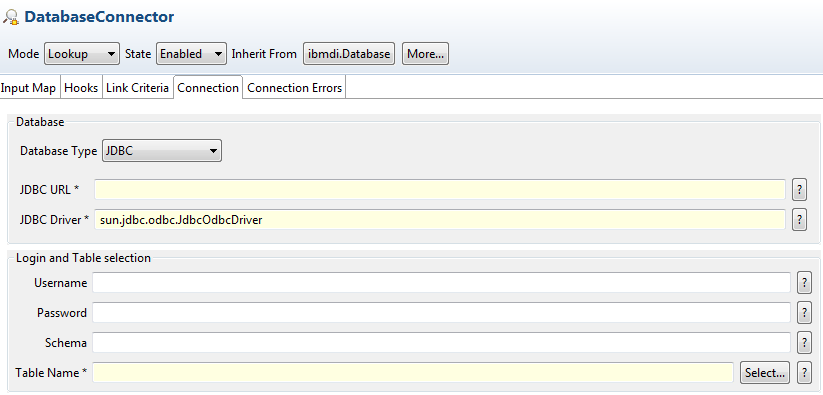Open help for Table Name field
The width and height of the screenshot is (823, 395).
[804, 373]
